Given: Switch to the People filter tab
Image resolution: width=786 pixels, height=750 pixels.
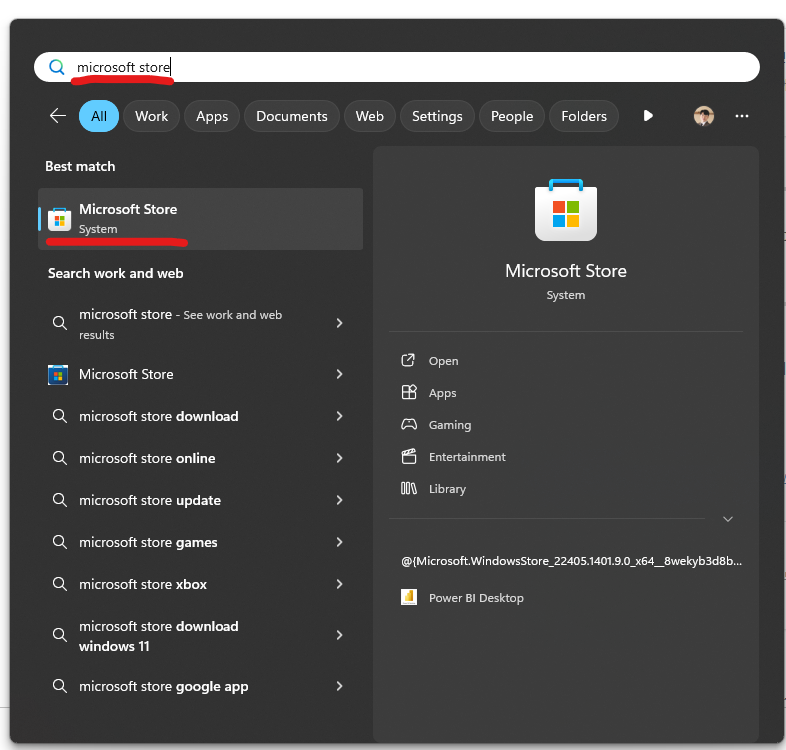Looking at the screenshot, I should (x=512, y=116).
